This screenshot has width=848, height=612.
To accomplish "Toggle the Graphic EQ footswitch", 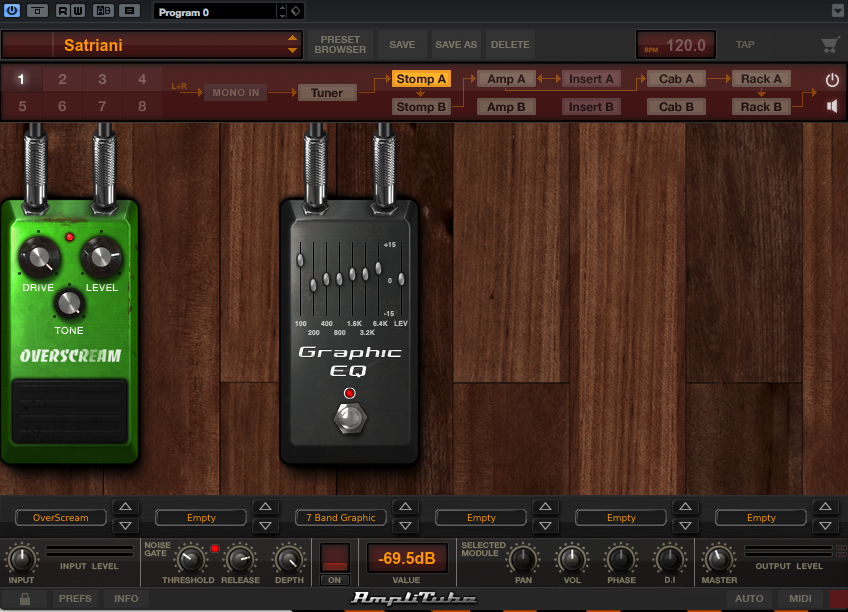I will point(350,418).
